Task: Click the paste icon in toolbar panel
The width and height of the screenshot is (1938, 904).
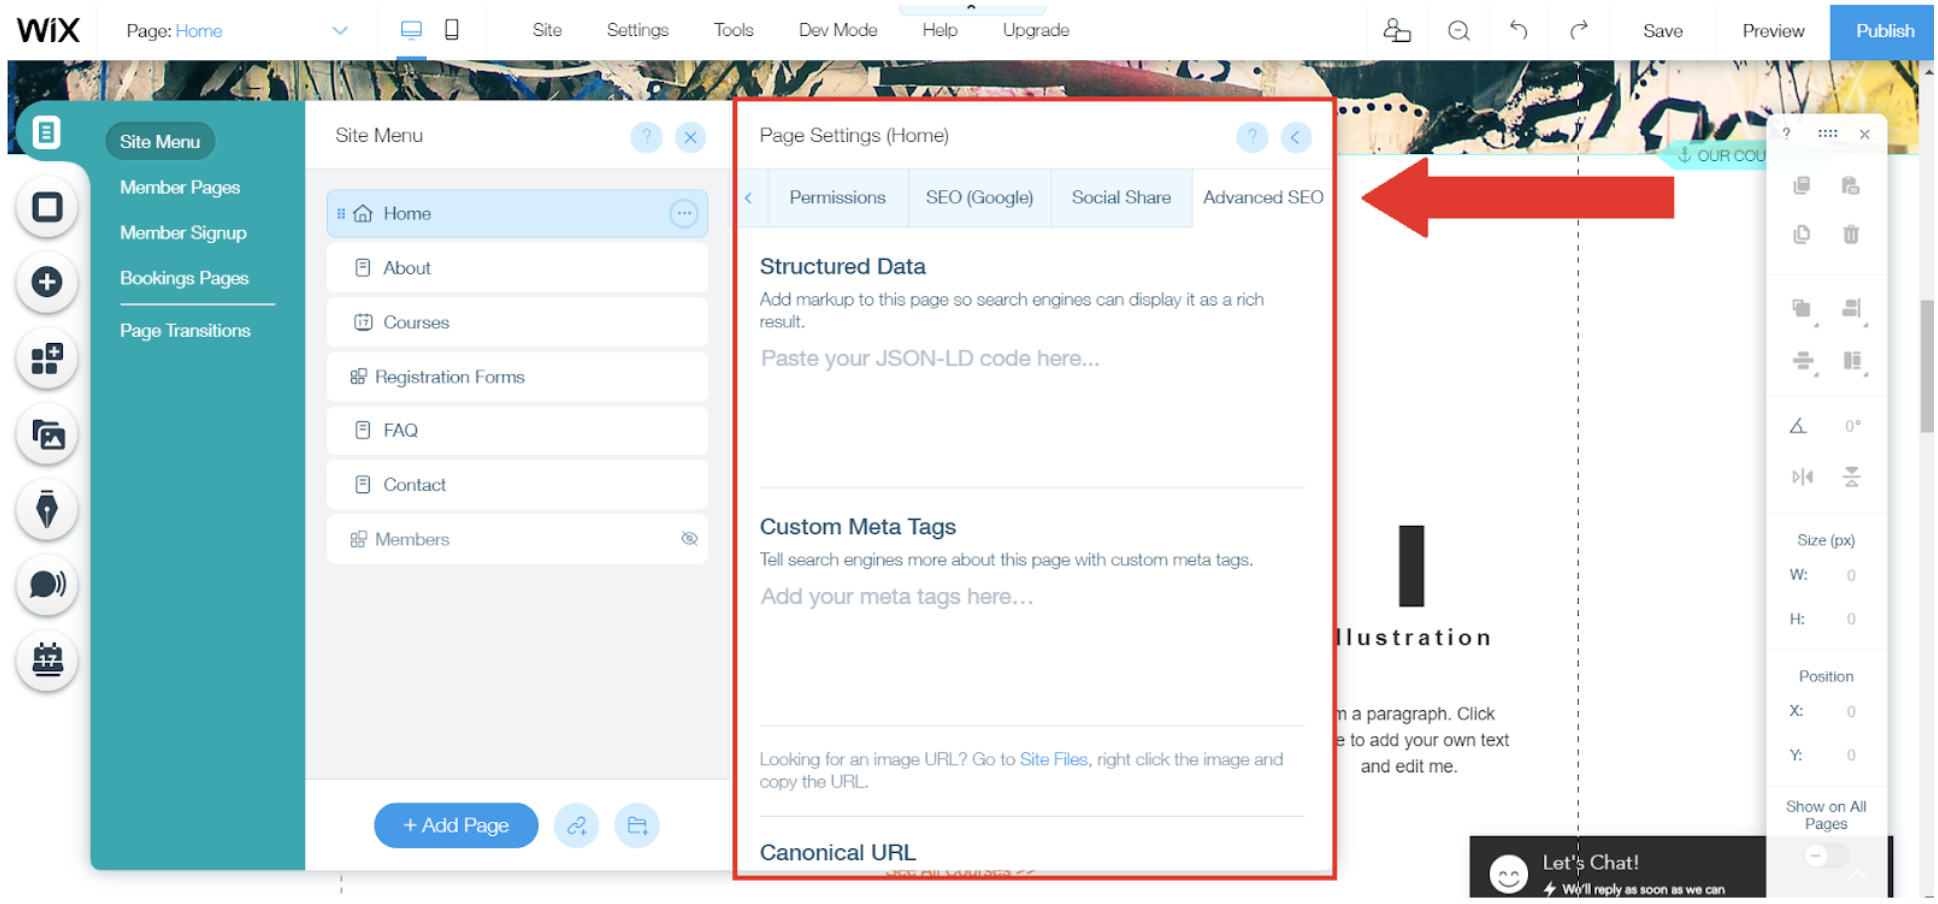Action: click(x=1851, y=185)
